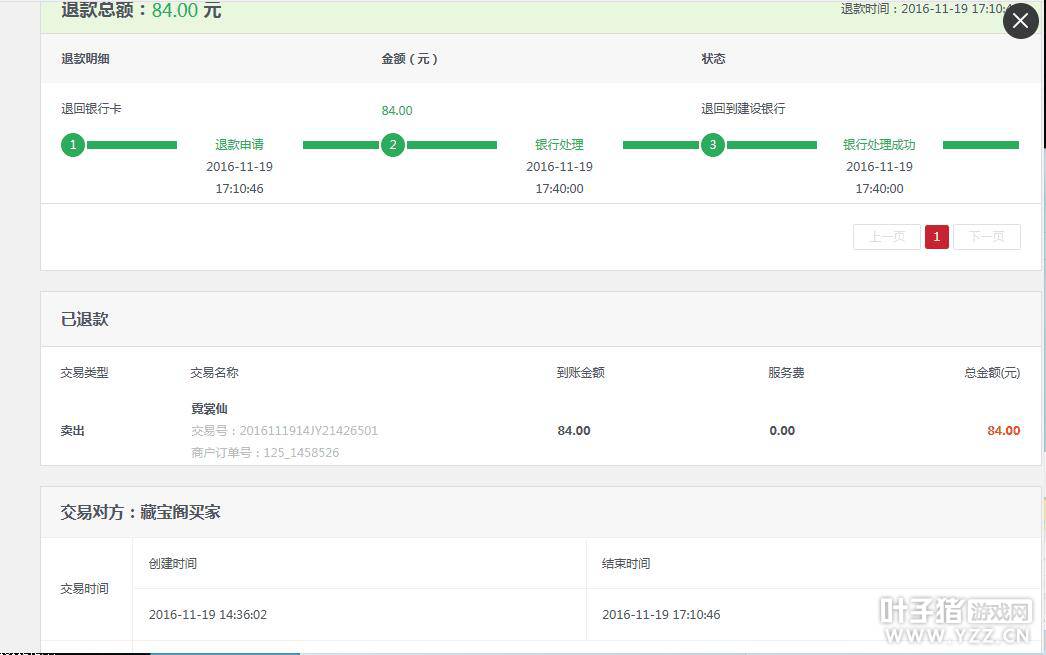This screenshot has height=655, width=1046.
Task: Open the 贾冥仙 transaction name
Action: 209,409
